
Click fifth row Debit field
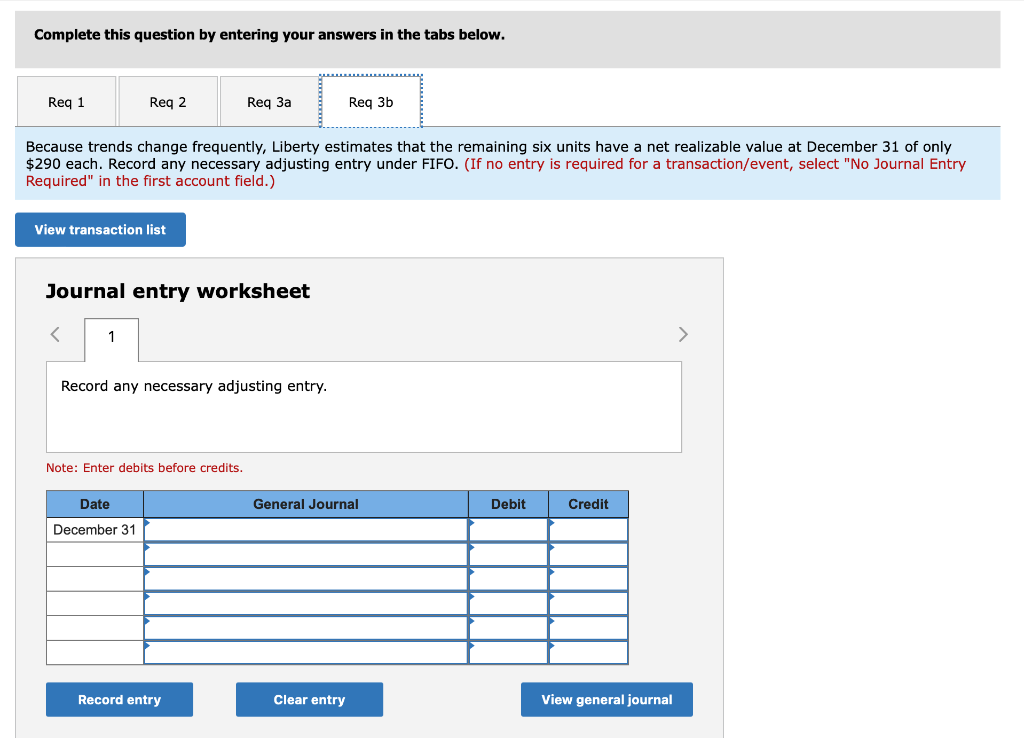(508, 628)
